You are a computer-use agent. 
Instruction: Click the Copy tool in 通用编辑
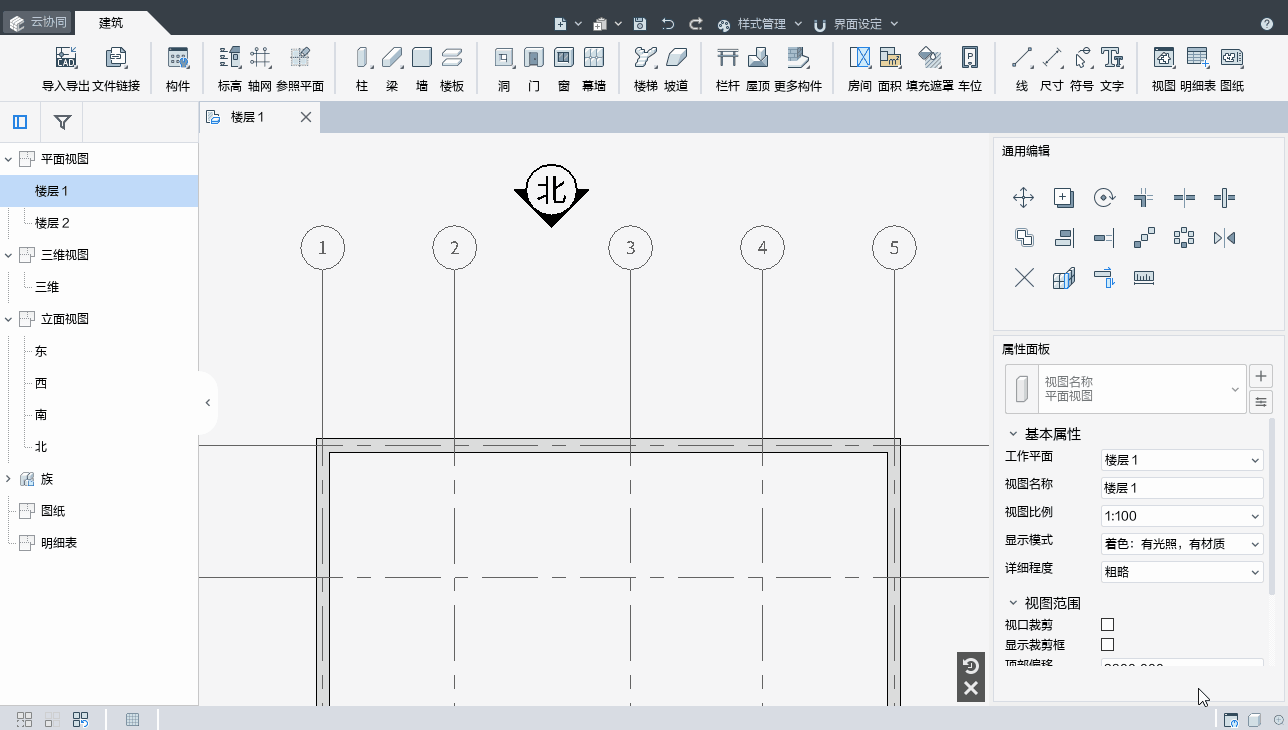point(1064,198)
